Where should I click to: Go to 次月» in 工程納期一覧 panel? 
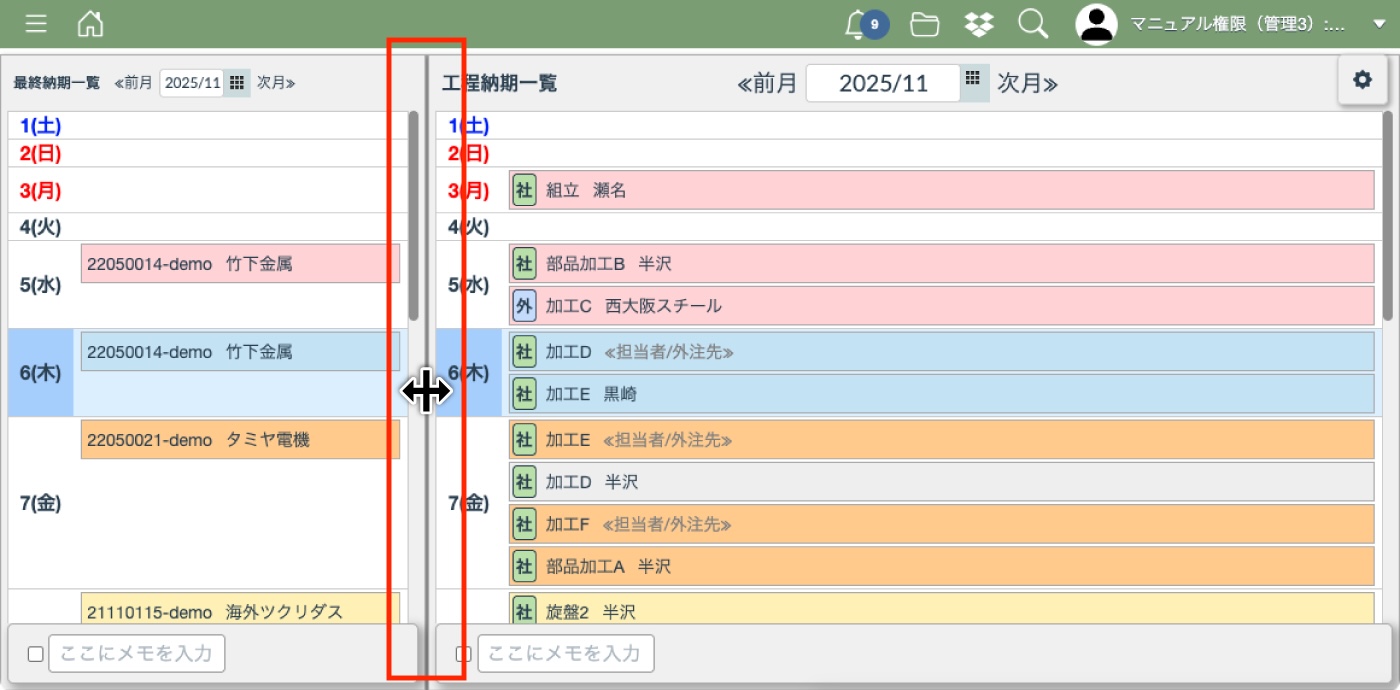point(1027,83)
